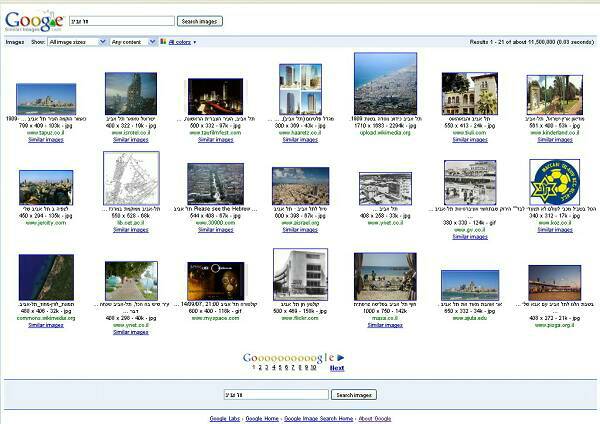Screen dimensions: 600x424
Task: Open the aerial coast thumbnail from upload.wikimedia.org
Action: click(x=385, y=84)
